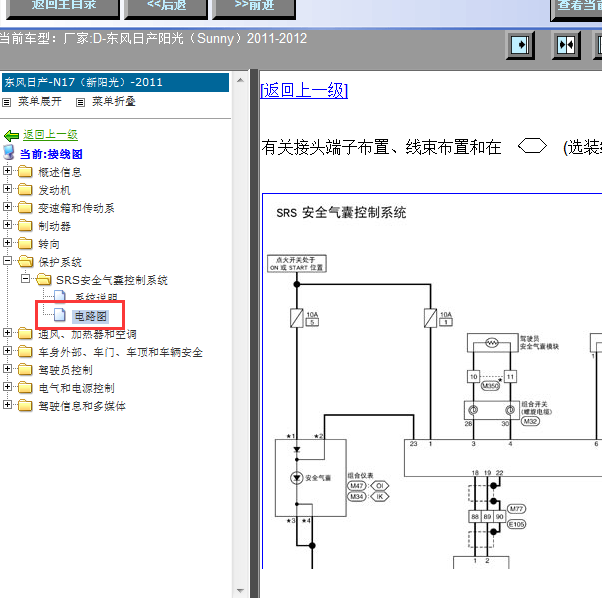The width and height of the screenshot is (602, 598).
Task: Click the 电路图 document icon
Action: 60,314
